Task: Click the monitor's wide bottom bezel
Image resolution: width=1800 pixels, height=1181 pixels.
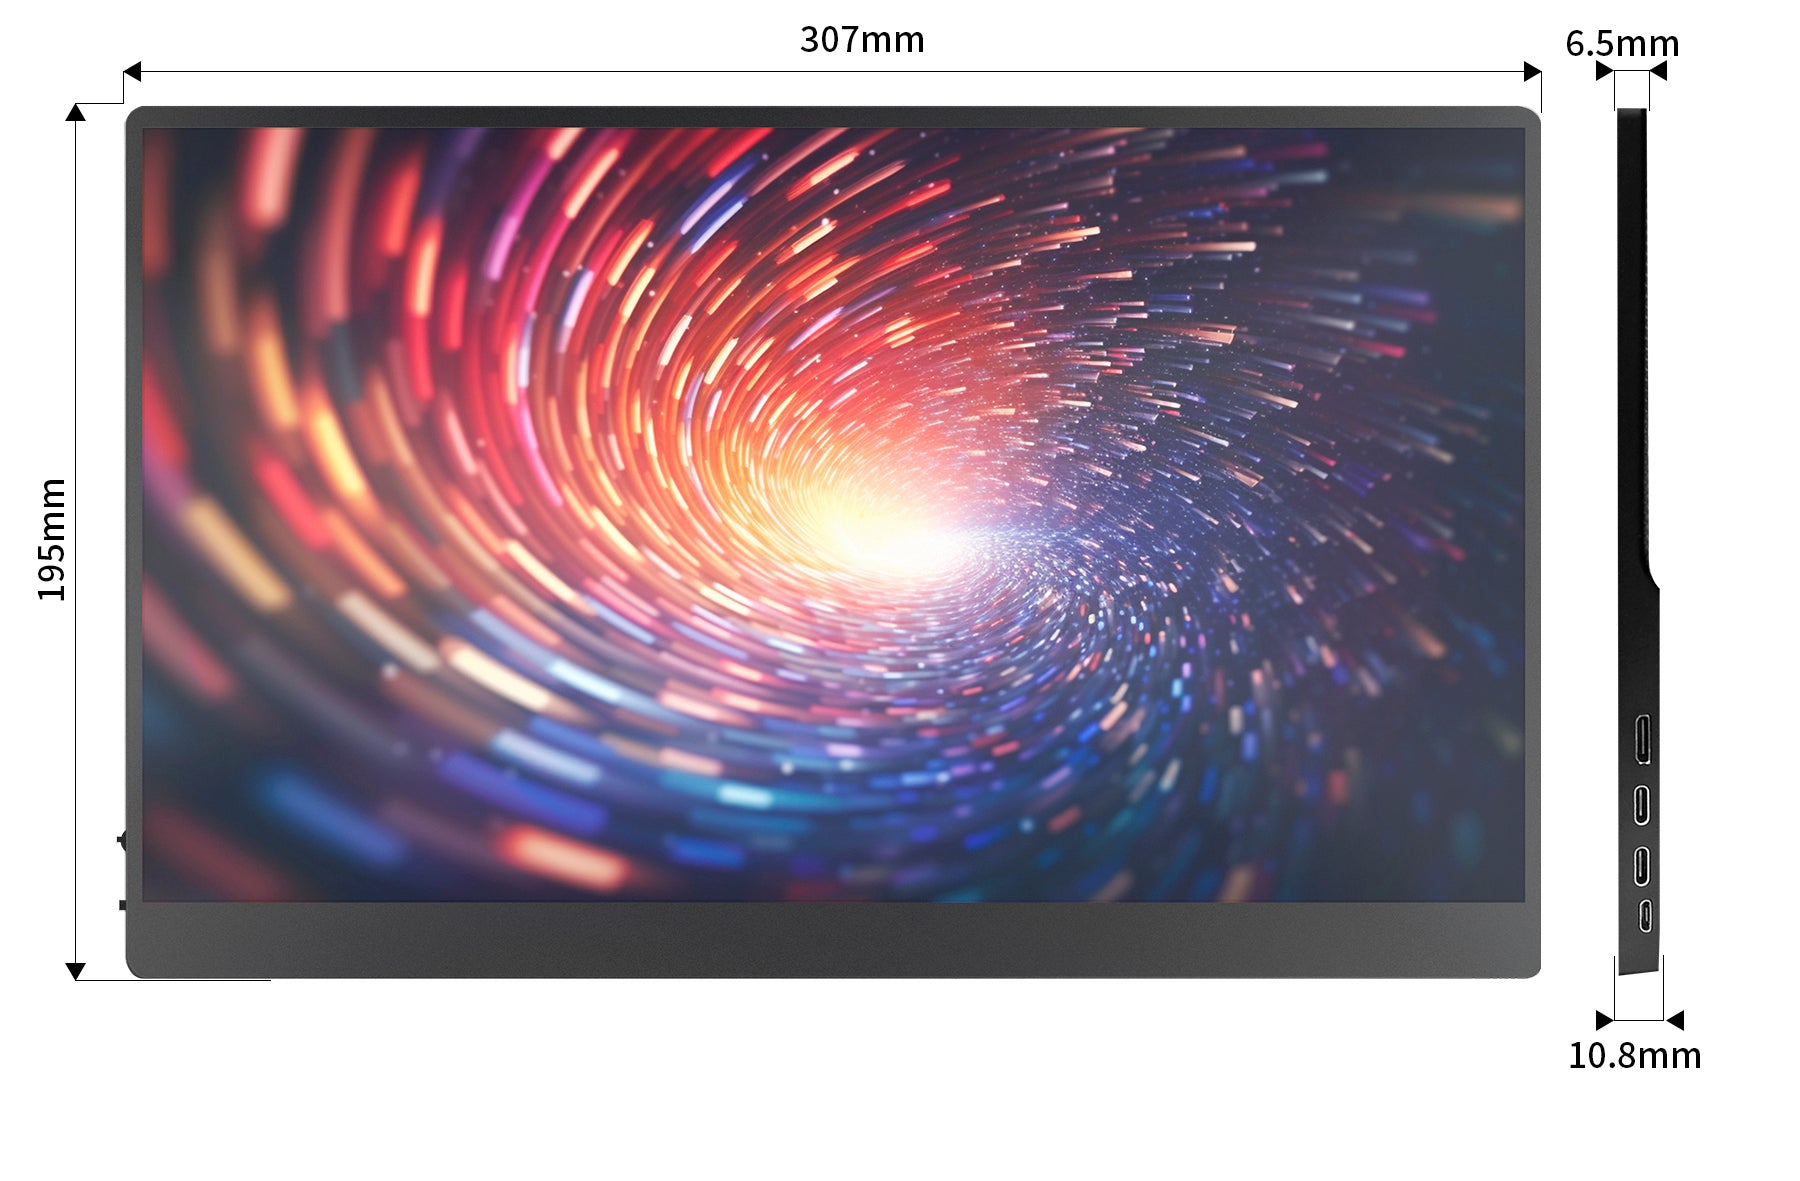Action: click(832, 940)
